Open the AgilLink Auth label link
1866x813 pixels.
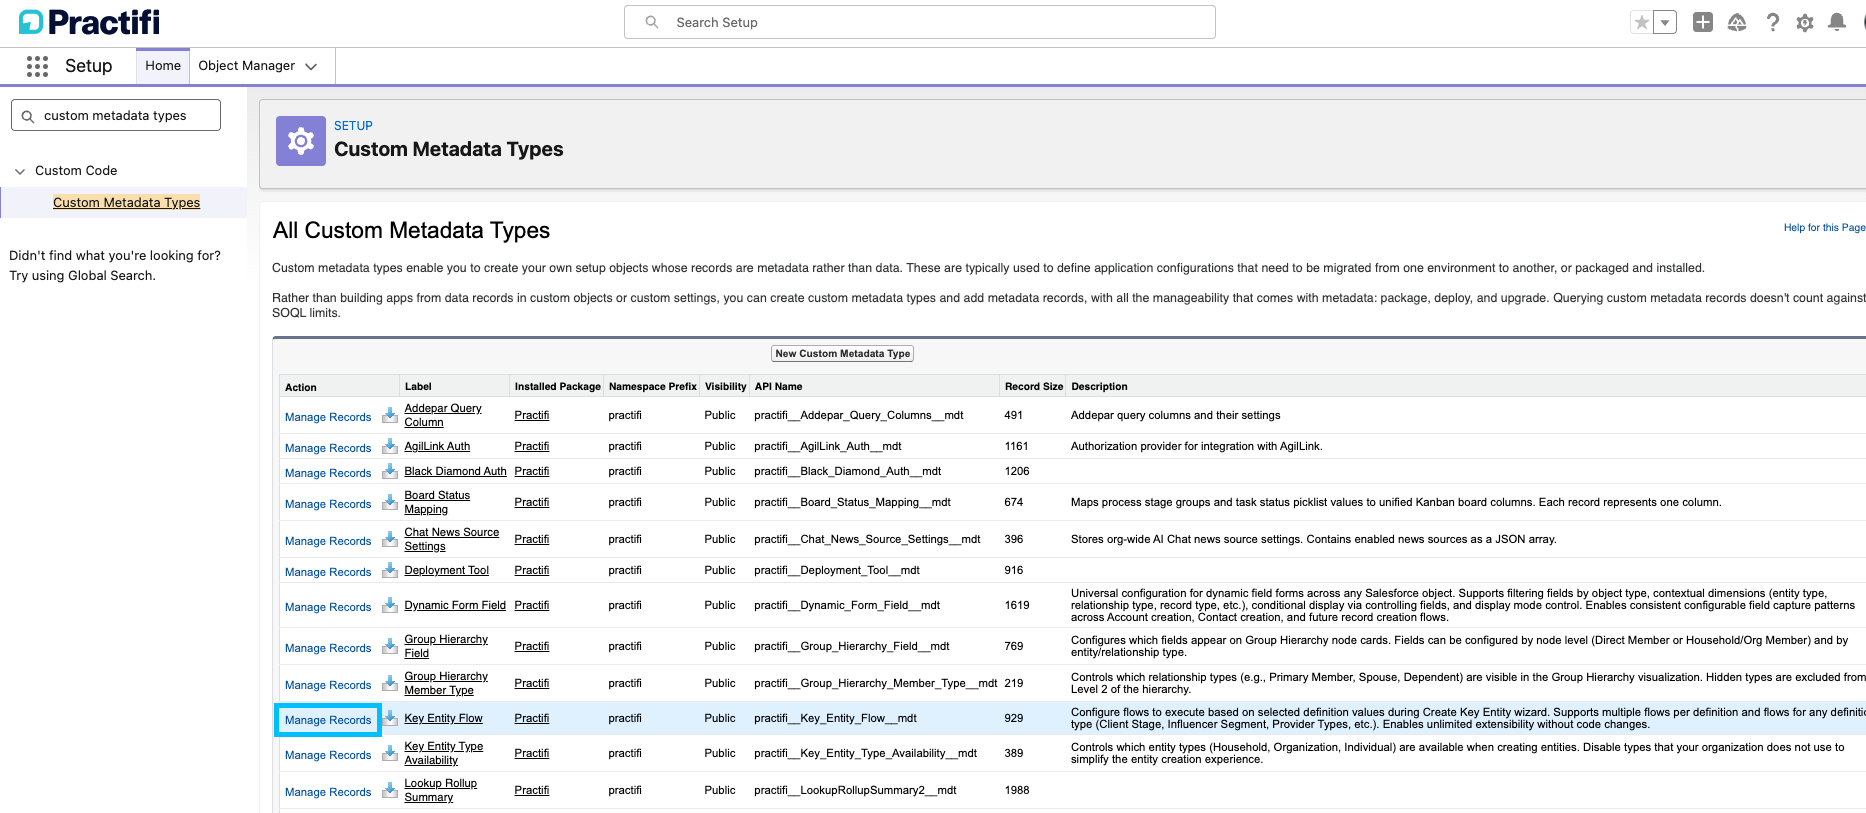[437, 446]
